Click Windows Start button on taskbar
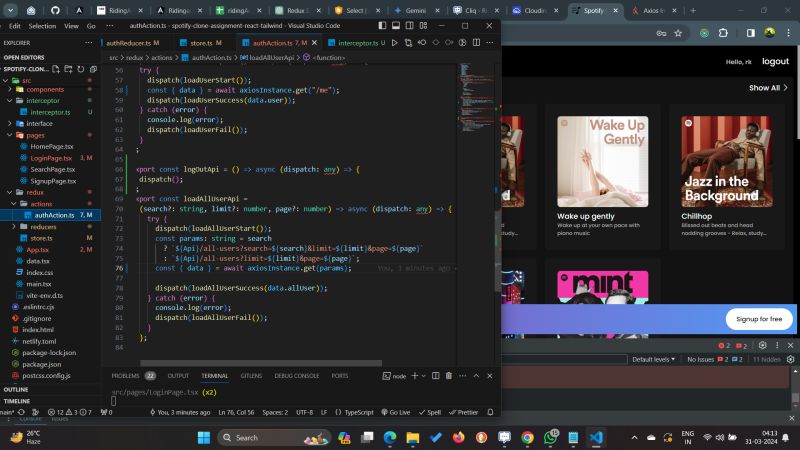Screen dimensions: 800x450 click(204, 438)
